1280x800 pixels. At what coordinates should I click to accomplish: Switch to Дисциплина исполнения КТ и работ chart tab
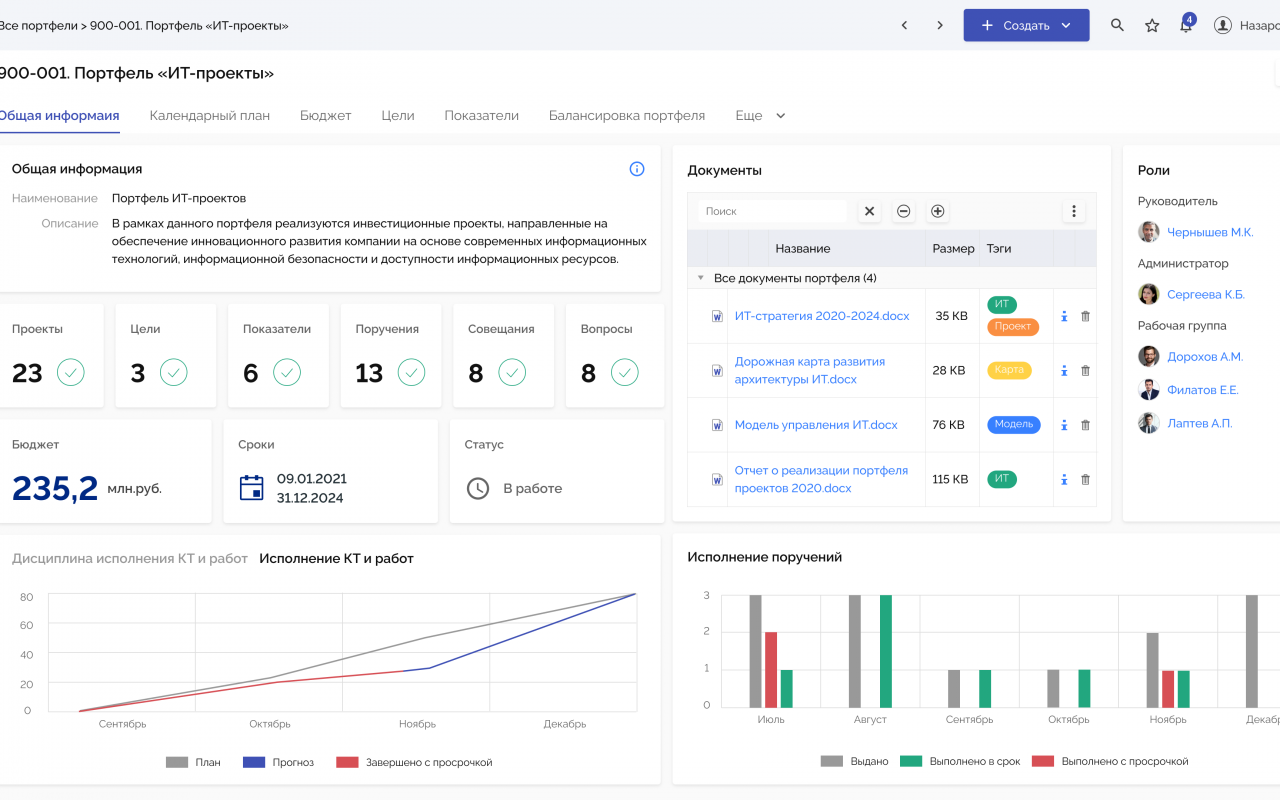point(130,558)
